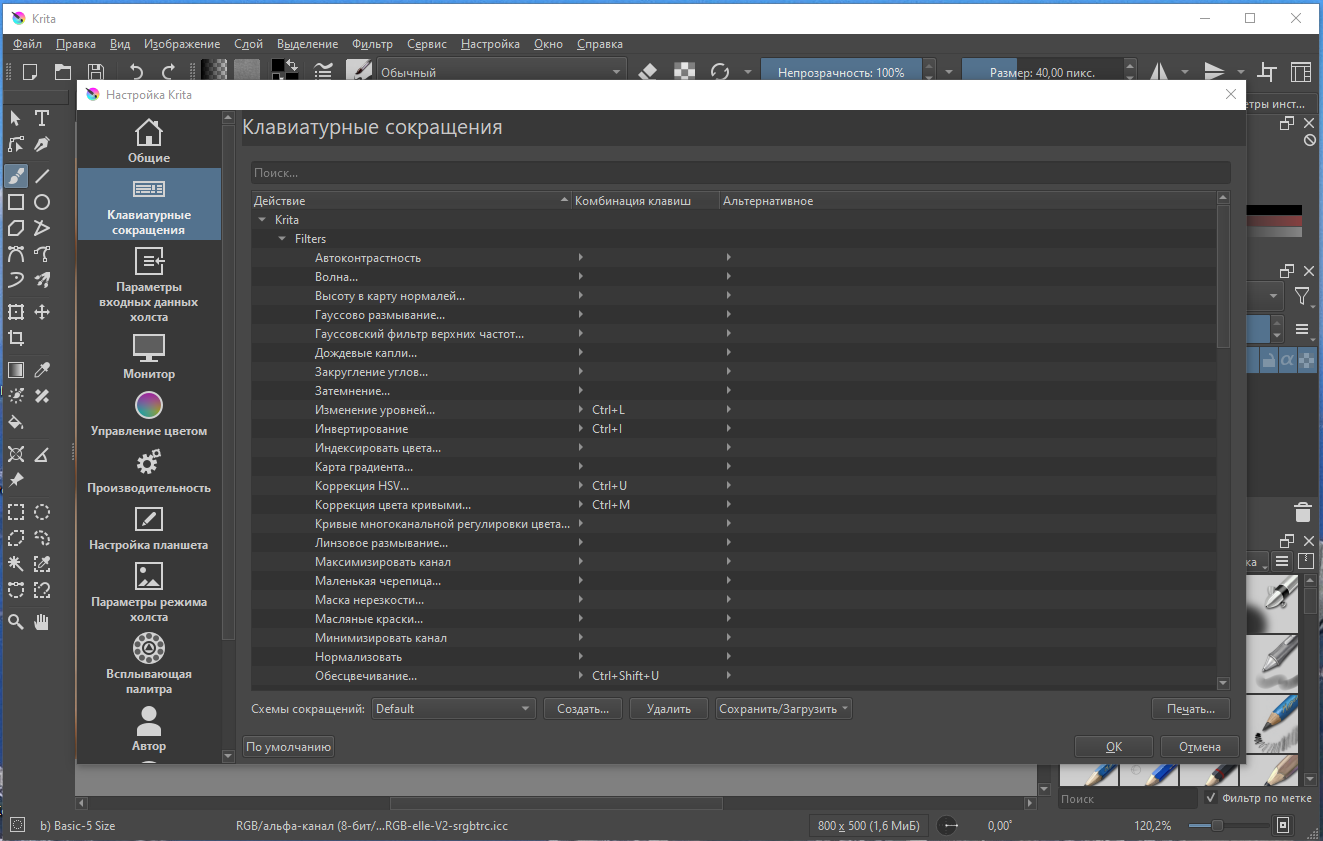
Task: Toggle preserve alpha checkerboard button in toolbar
Action: (x=684, y=72)
